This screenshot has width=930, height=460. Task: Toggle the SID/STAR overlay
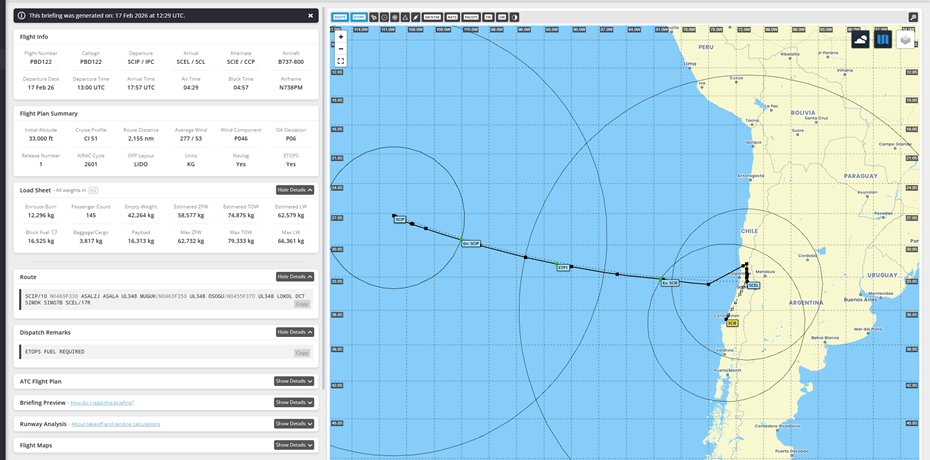pos(432,17)
